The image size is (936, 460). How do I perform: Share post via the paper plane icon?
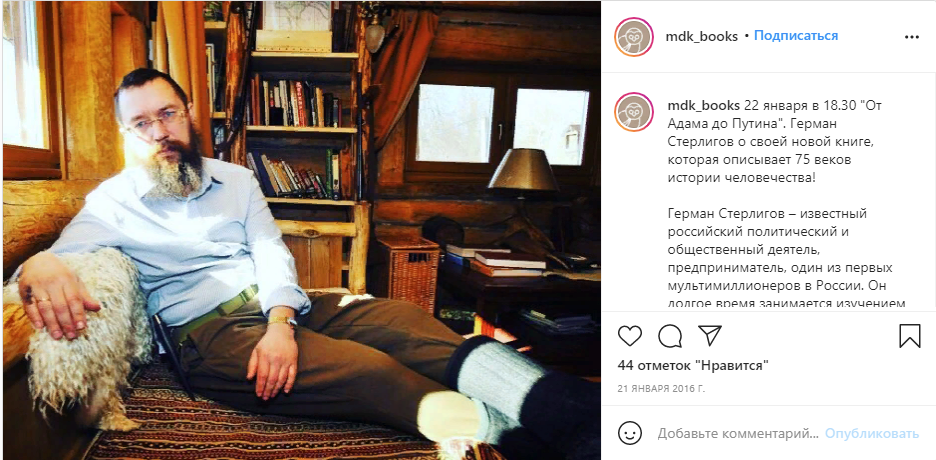click(710, 335)
